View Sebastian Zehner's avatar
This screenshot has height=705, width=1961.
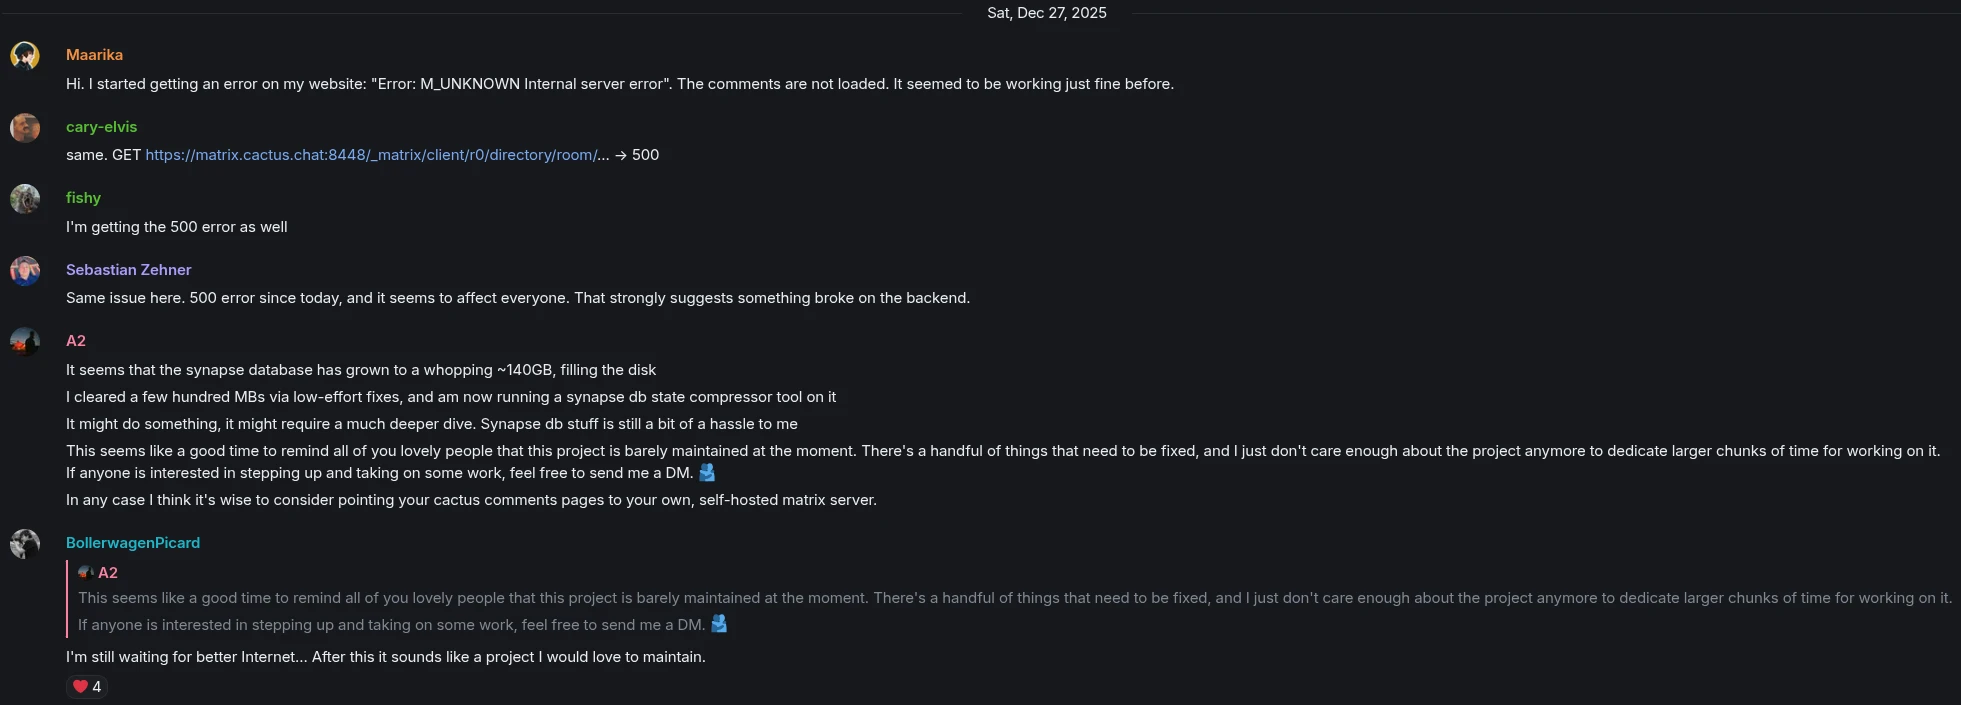coord(24,271)
